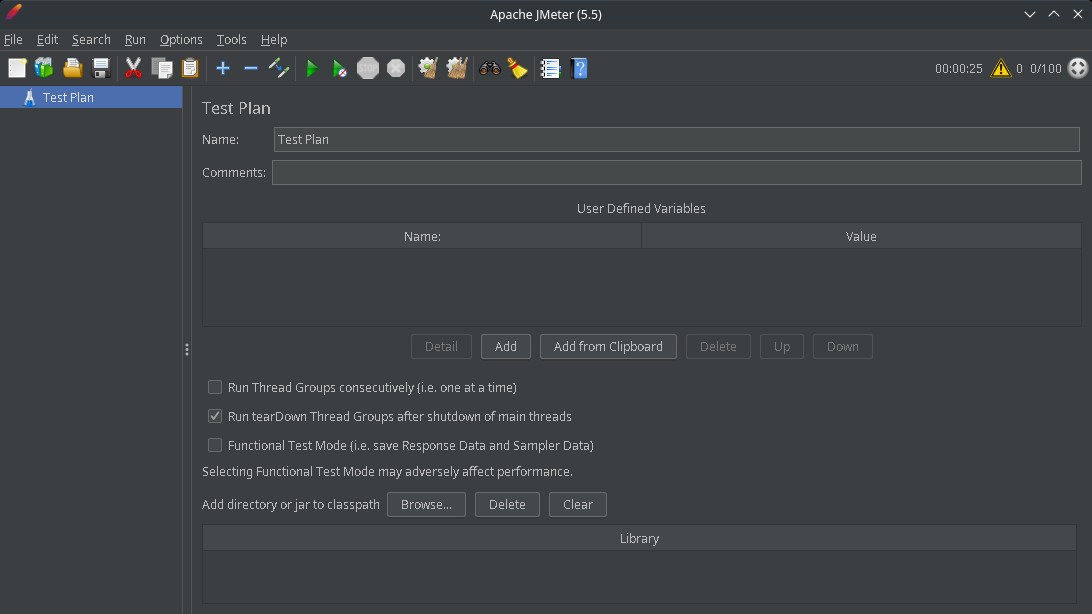Enable Run Thread Groups consecutively checkbox
The height and width of the screenshot is (614, 1092).
point(214,387)
